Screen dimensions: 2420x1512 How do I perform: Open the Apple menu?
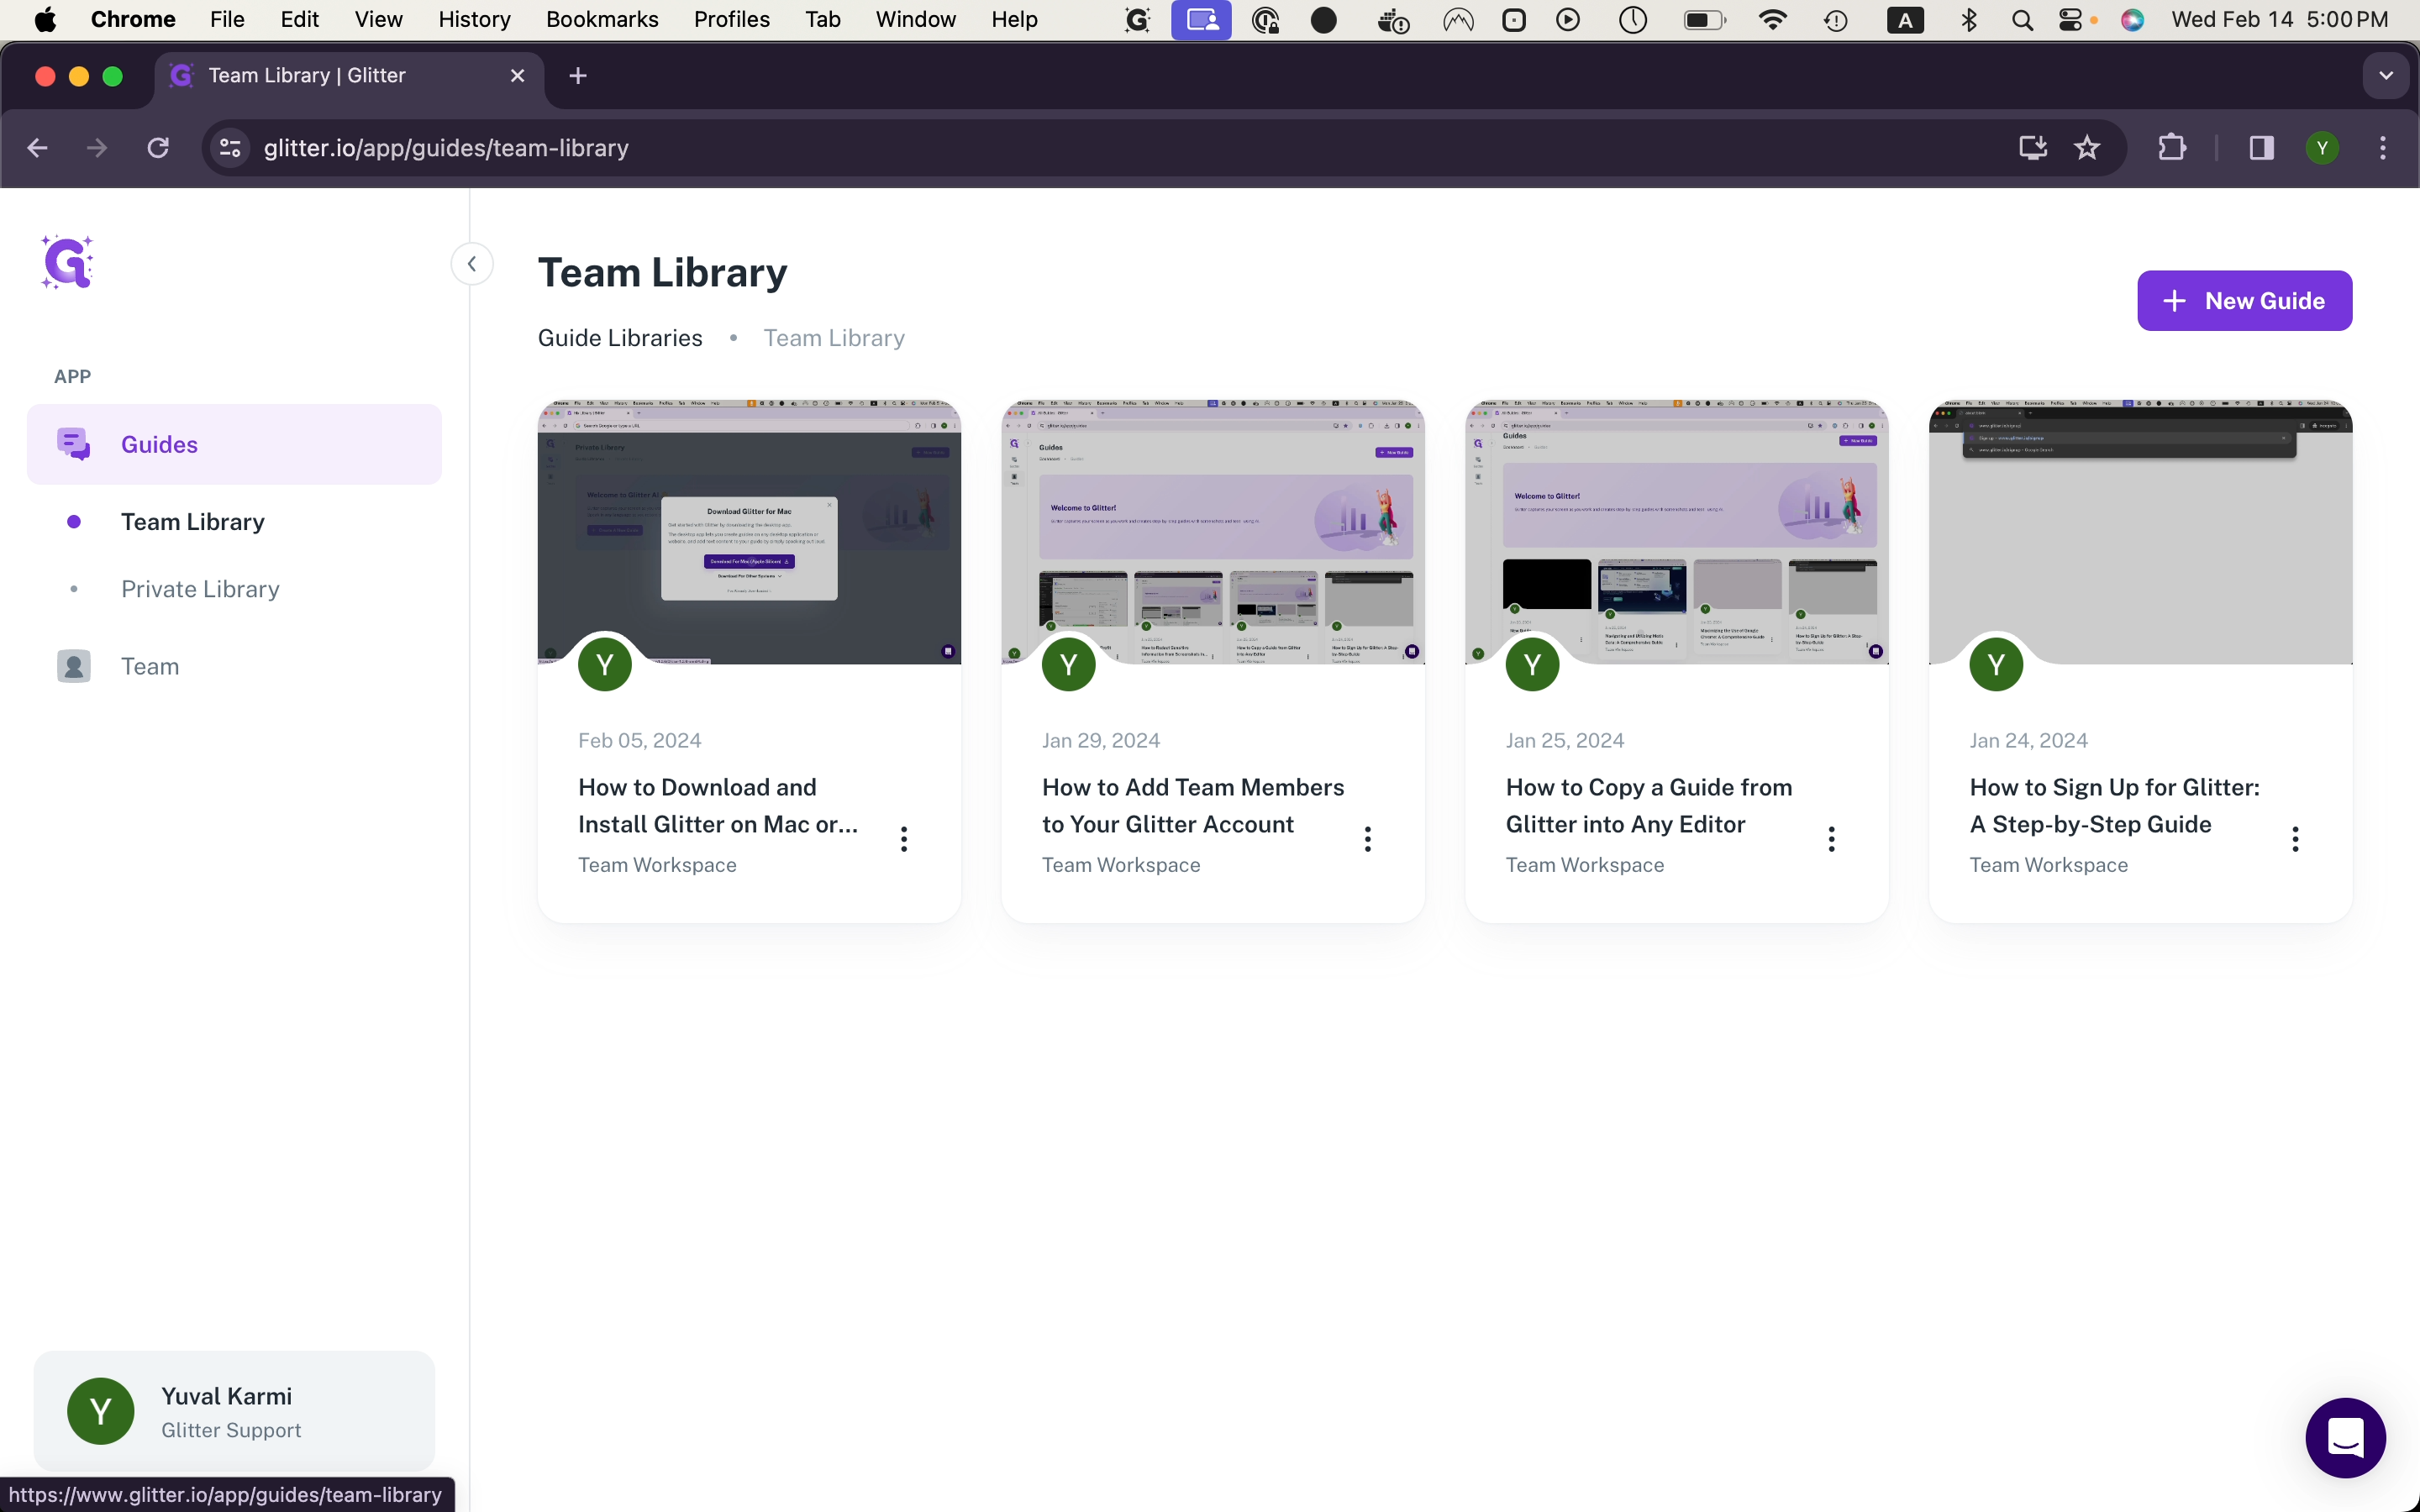[45, 19]
